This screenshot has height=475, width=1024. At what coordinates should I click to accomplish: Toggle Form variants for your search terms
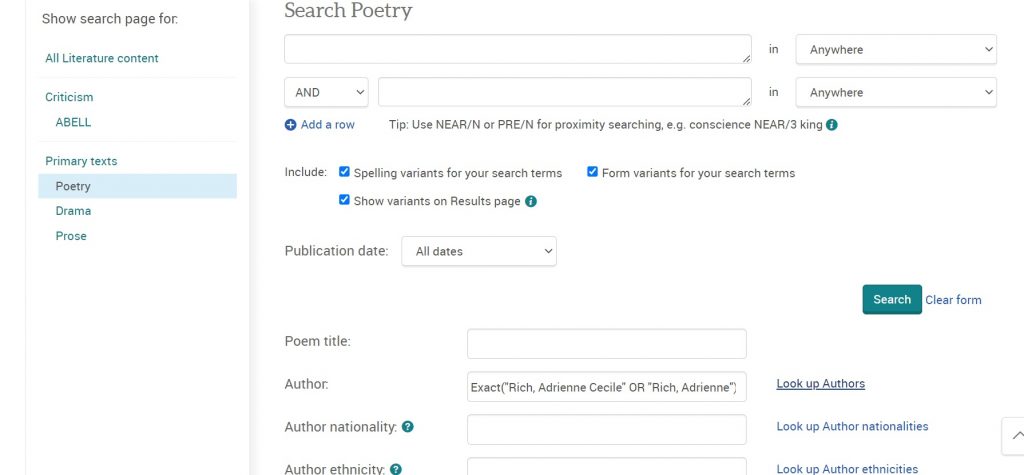tap(592, 172)
